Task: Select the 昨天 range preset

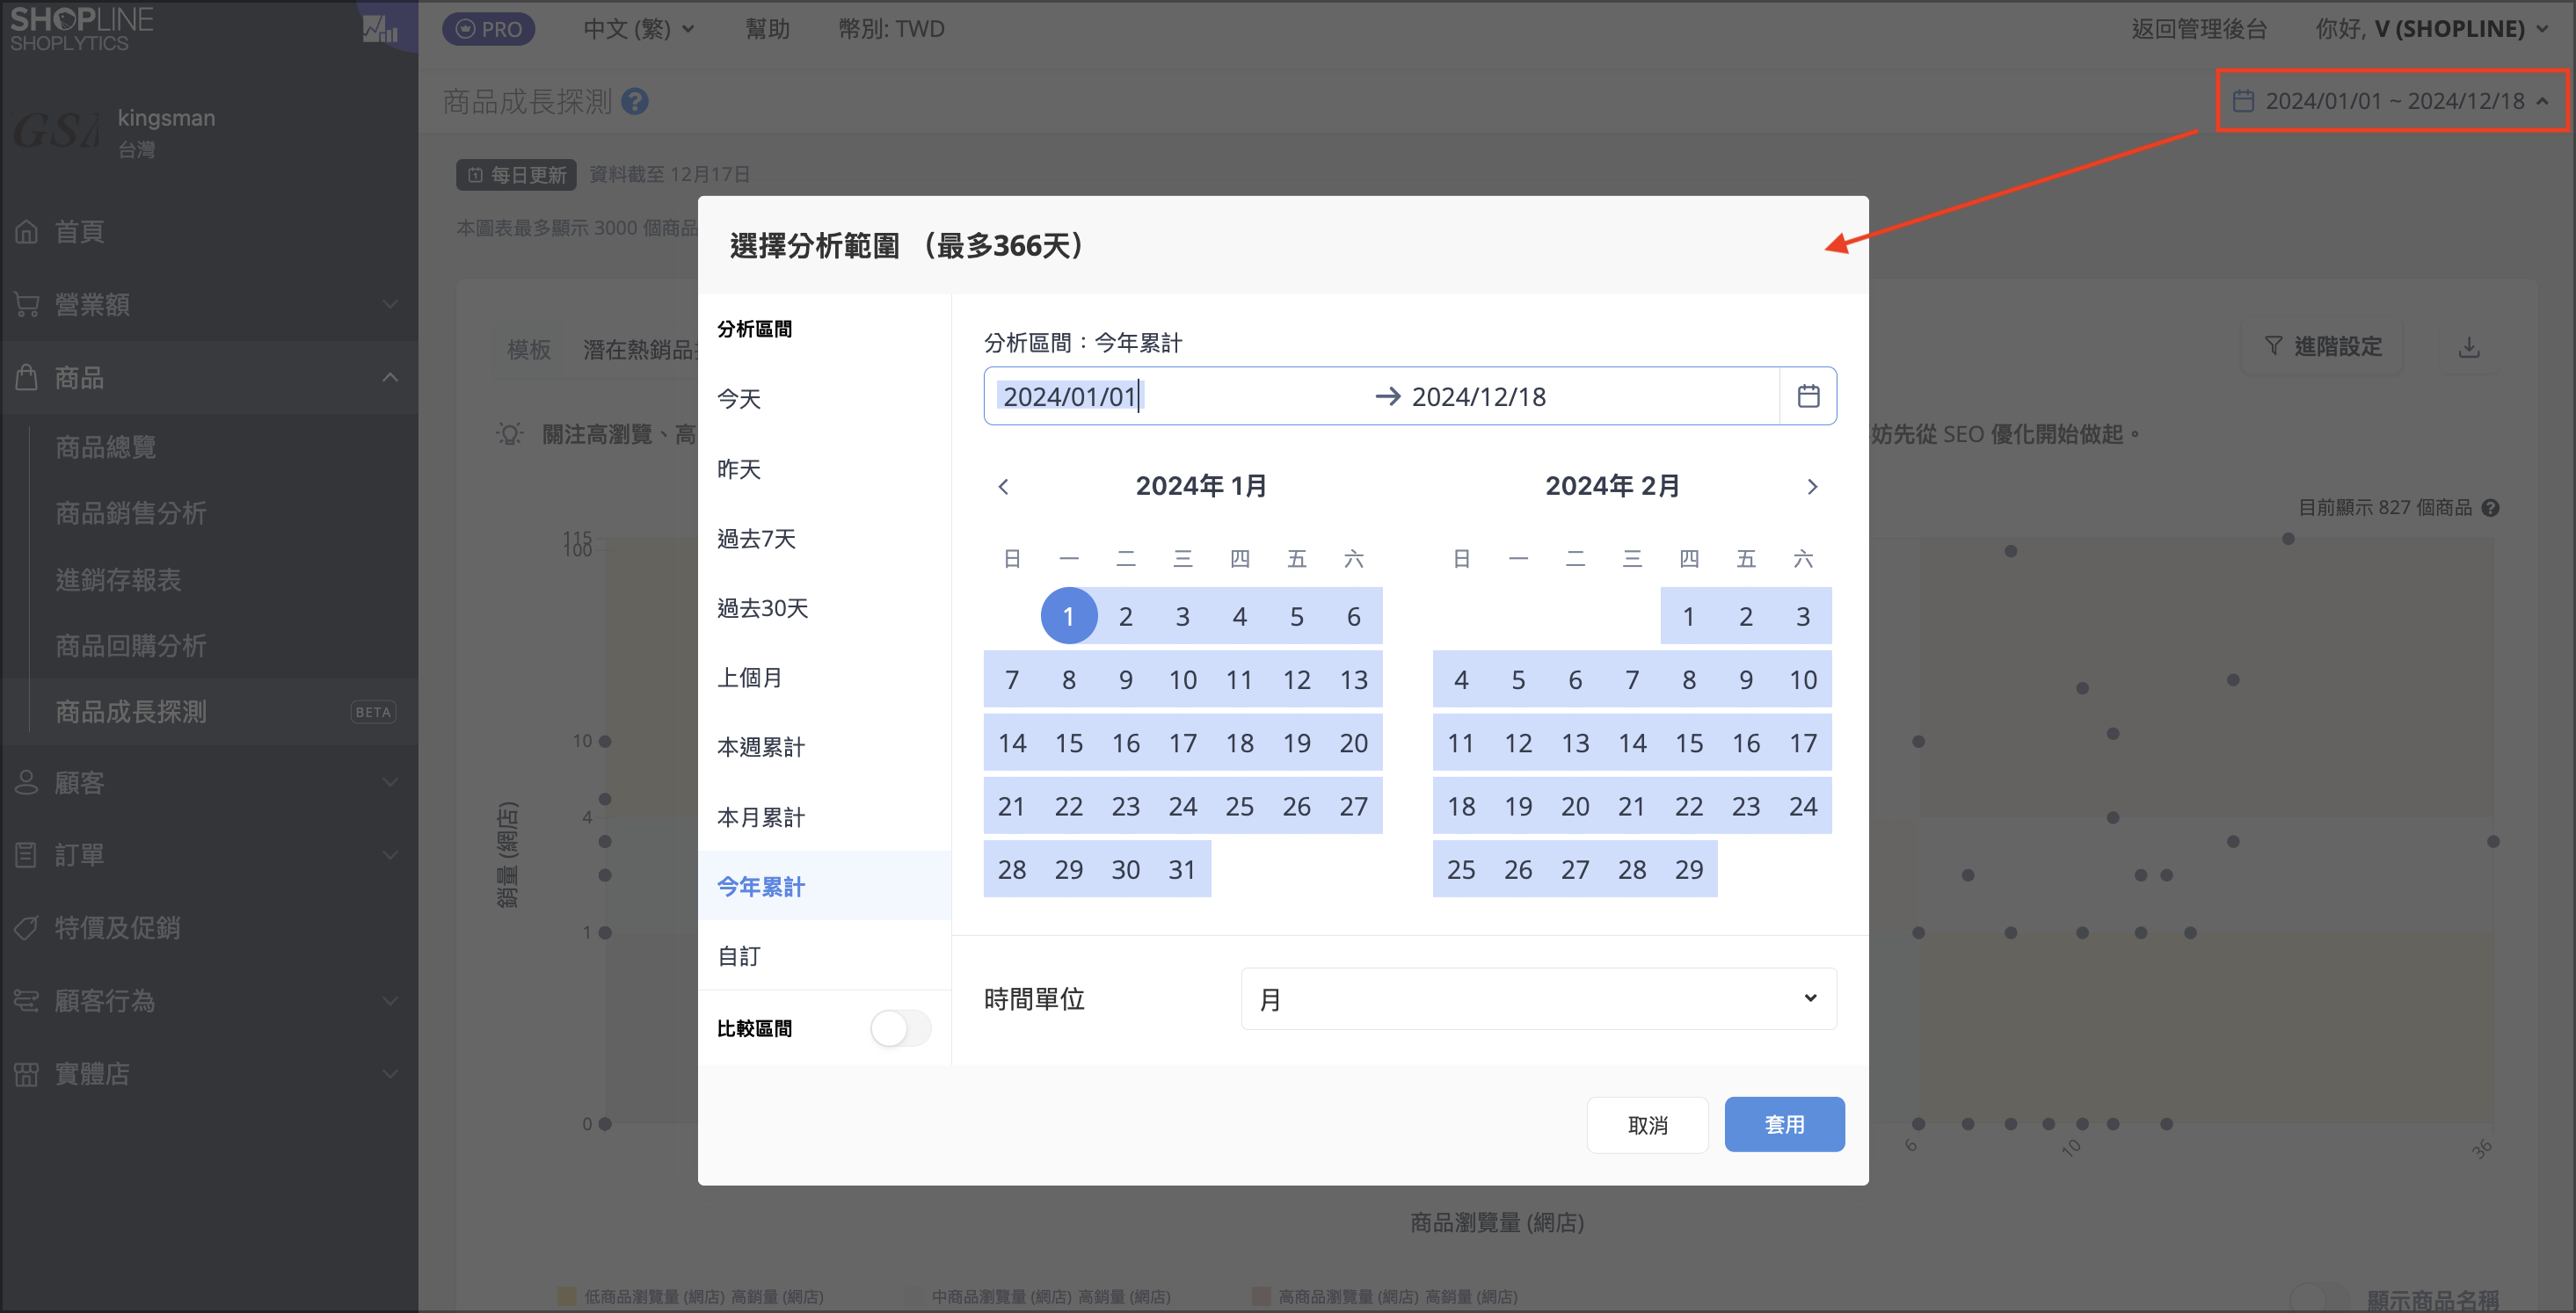Action: [x=824, y=469]
